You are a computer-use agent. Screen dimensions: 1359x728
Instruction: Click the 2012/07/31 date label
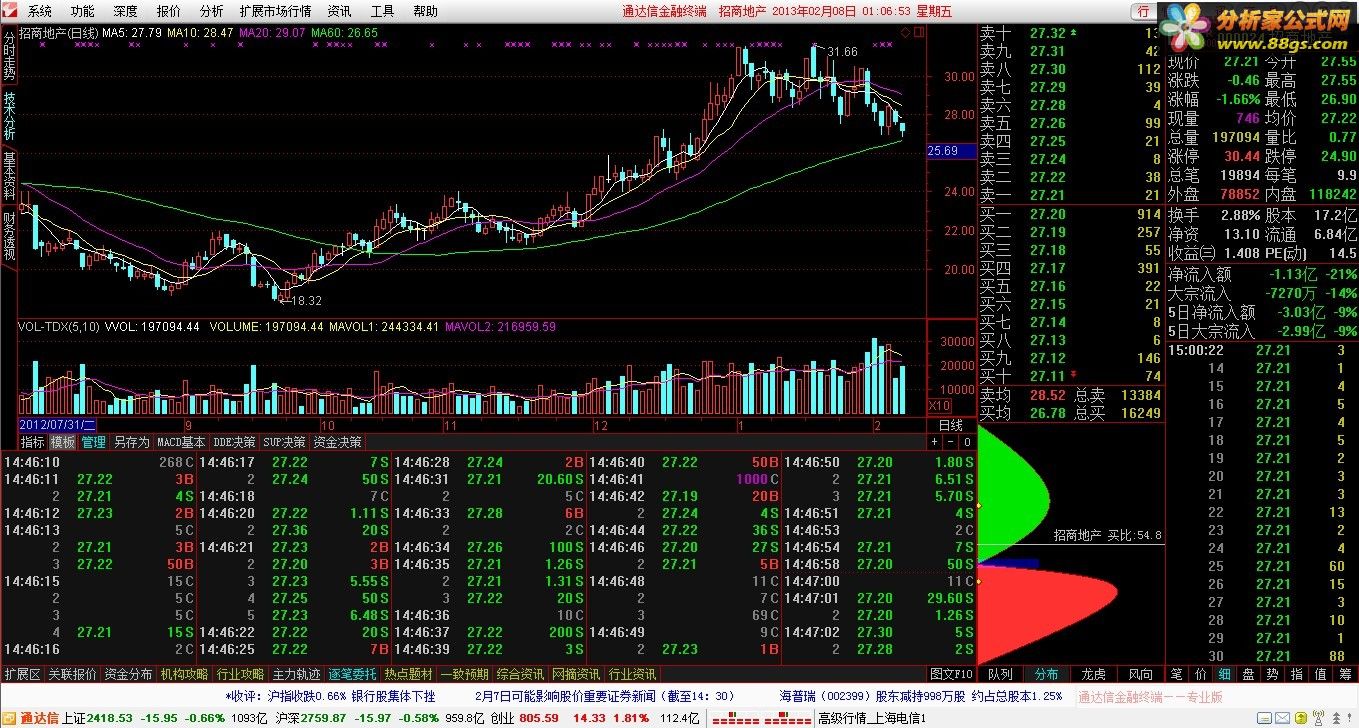click(x=60, y=425)
